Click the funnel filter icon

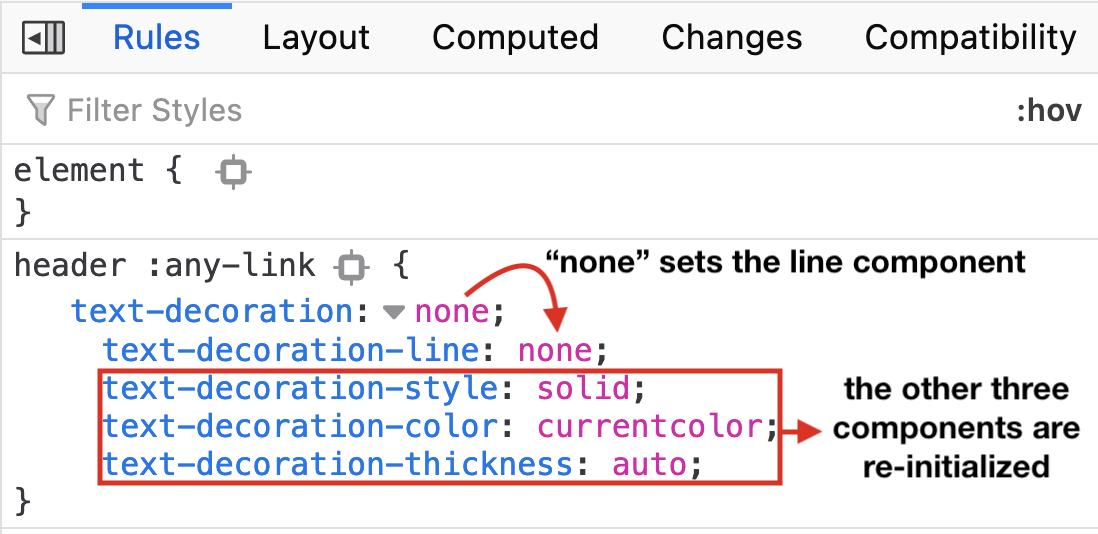40,110
